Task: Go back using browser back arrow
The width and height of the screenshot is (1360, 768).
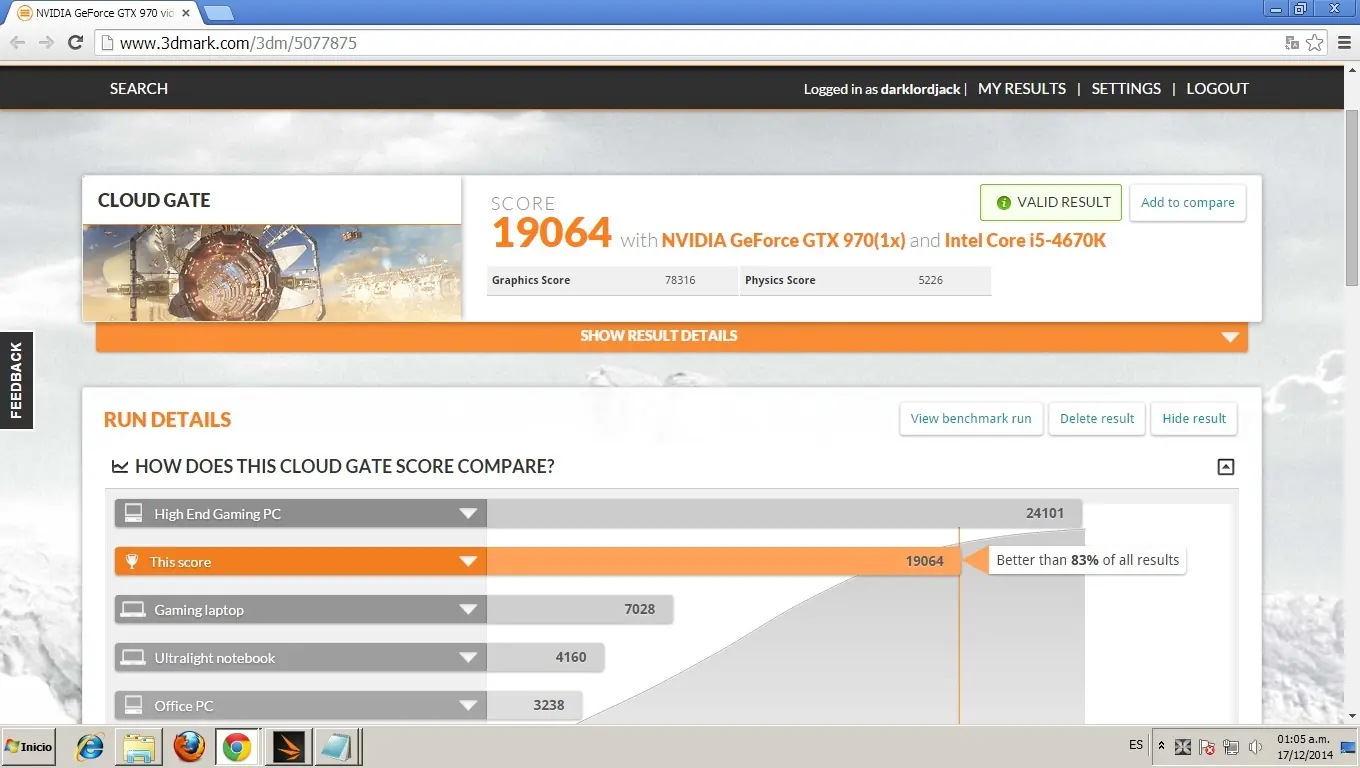Action: (x=17, y=43)
